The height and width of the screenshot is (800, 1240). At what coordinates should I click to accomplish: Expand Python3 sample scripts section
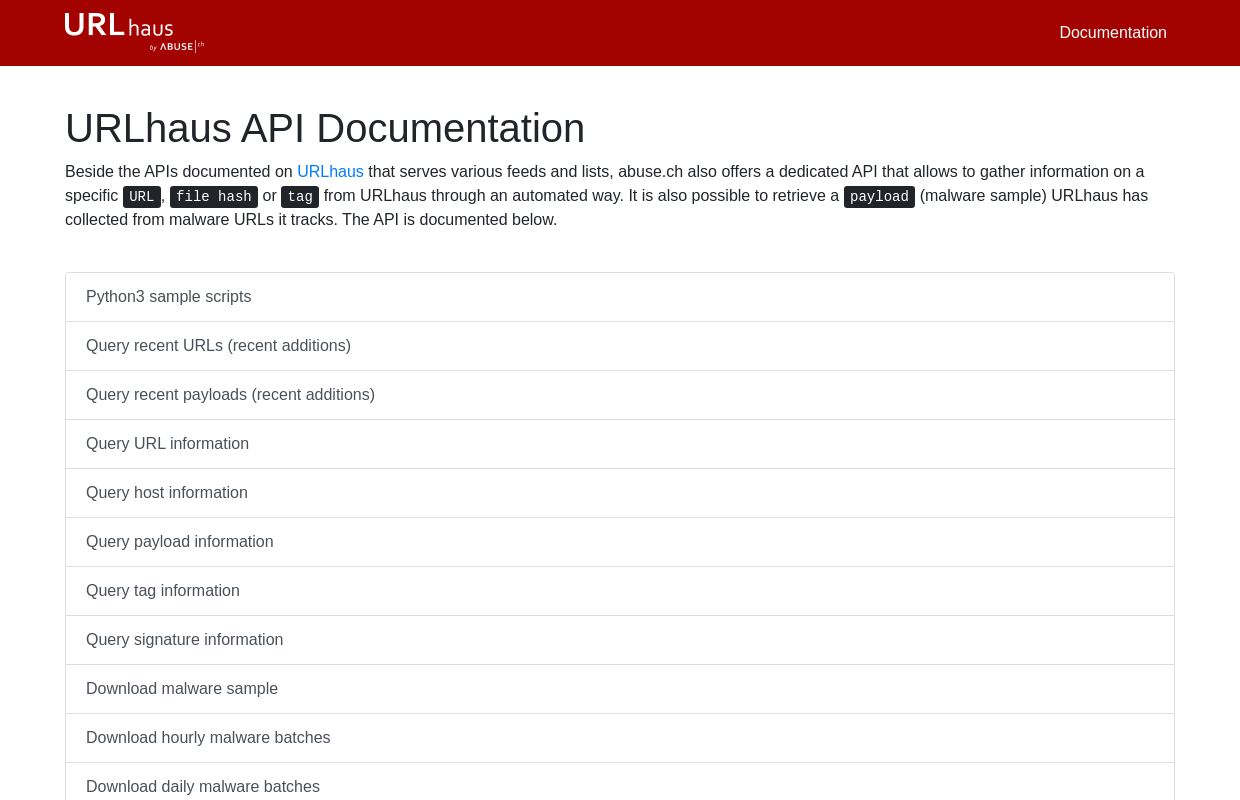tap(620, 297)
